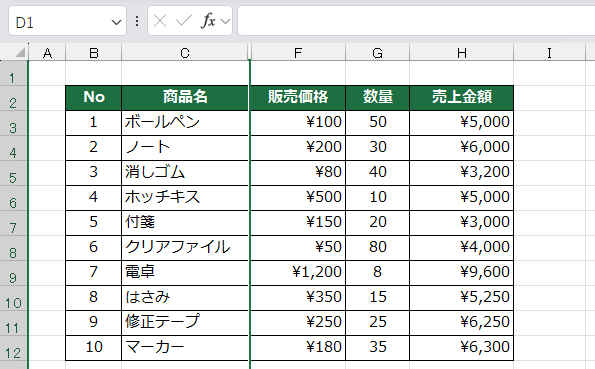Select the 付箋 cell
This screenshot has height=369, width=595.
(x=185, y=223)
